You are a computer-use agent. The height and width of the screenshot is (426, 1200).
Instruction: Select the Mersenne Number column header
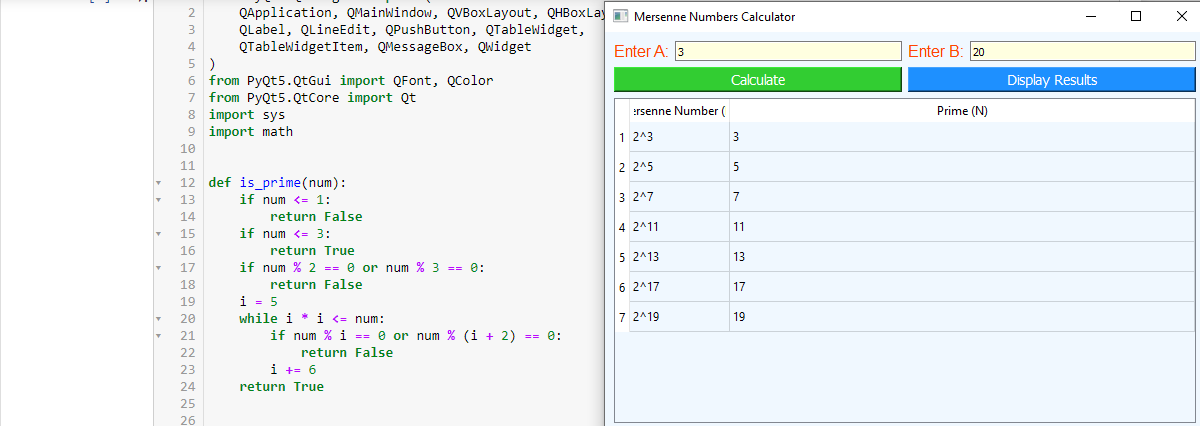[679, 111]
